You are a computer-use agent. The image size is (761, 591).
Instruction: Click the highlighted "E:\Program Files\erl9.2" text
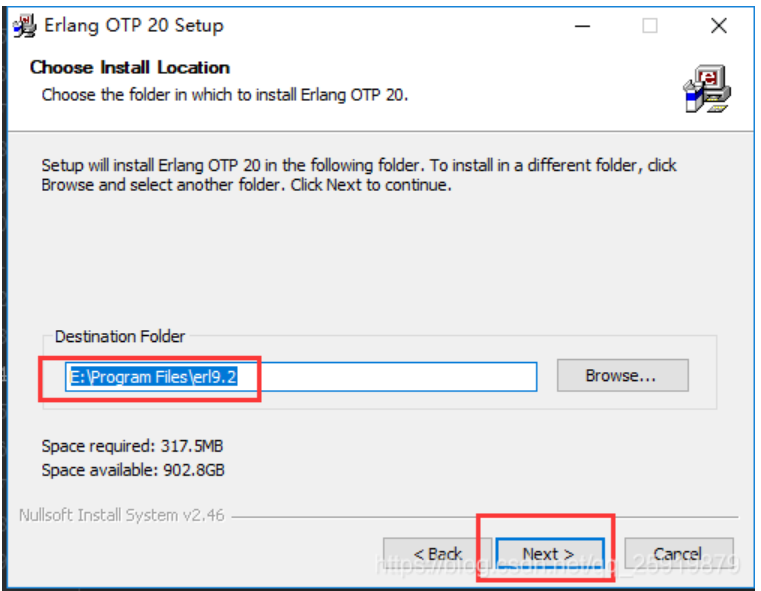coord(161,377)
